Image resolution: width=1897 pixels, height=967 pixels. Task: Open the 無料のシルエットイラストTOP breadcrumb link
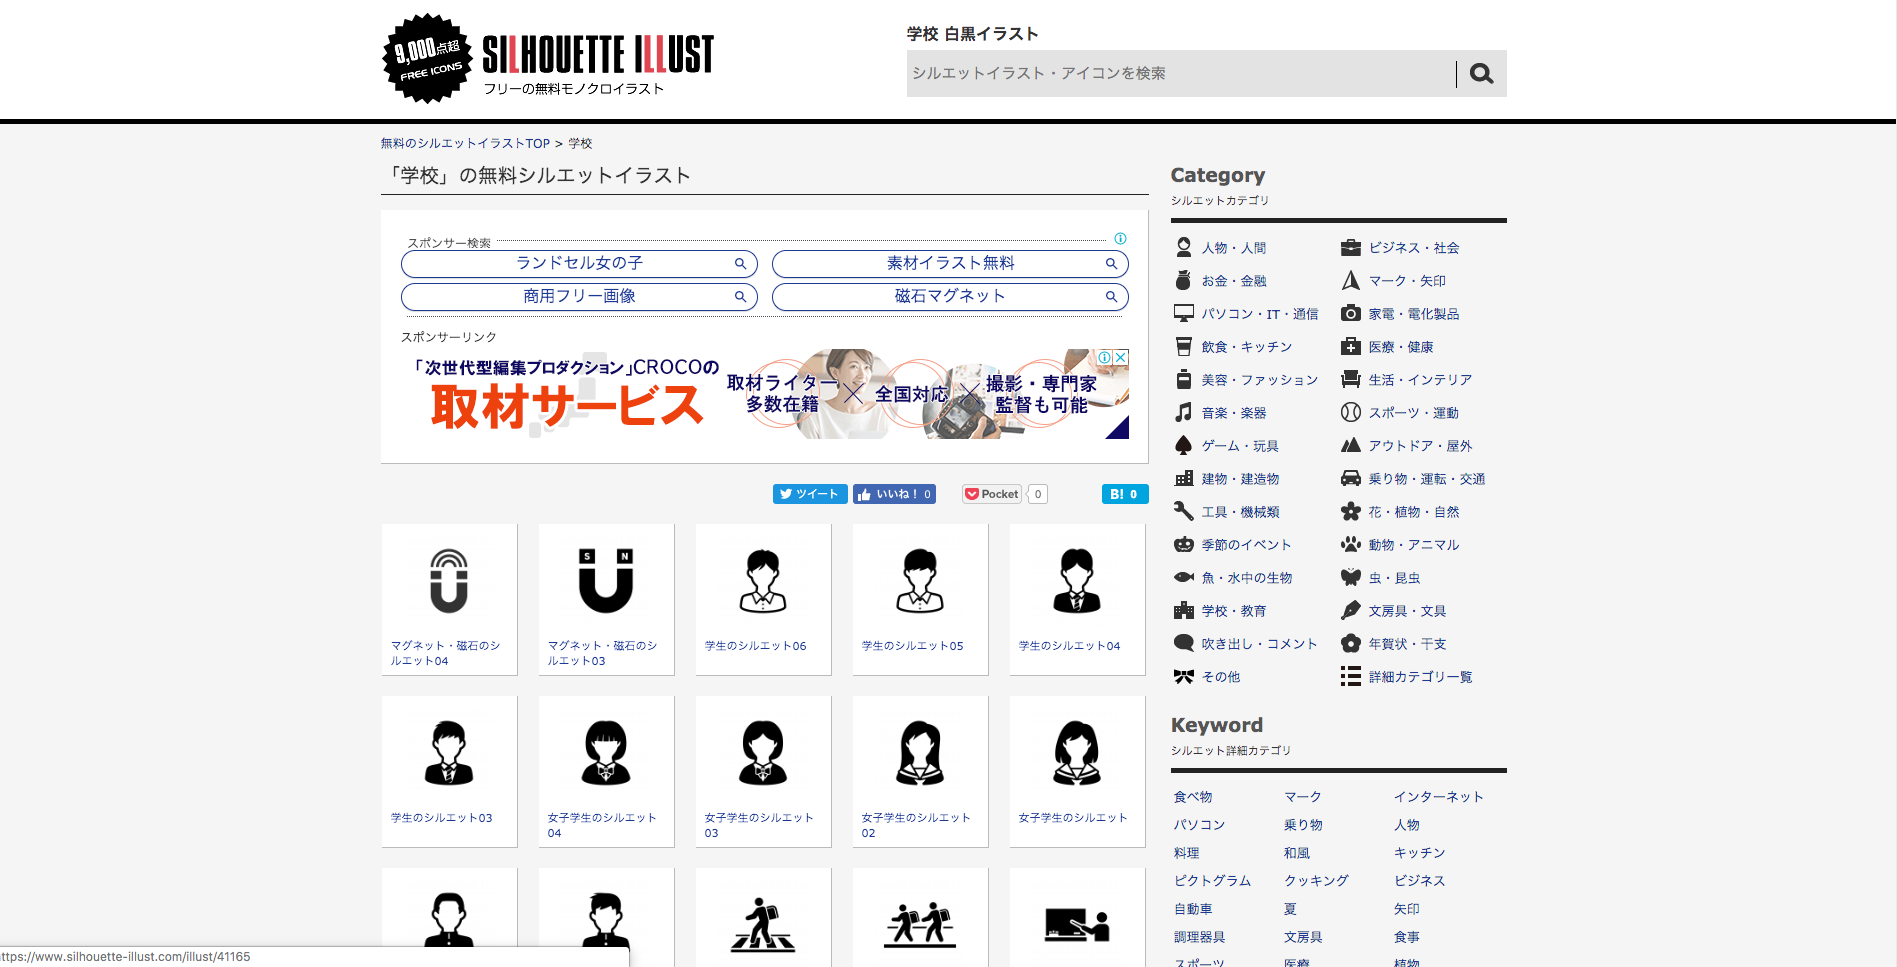(x=465, y=144)
